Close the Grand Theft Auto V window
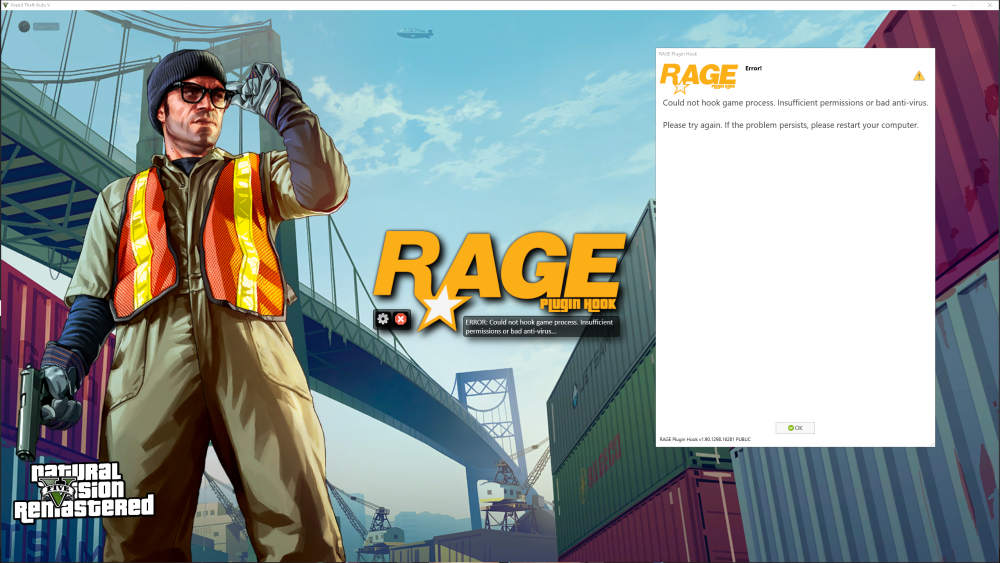 click(990, 4)
